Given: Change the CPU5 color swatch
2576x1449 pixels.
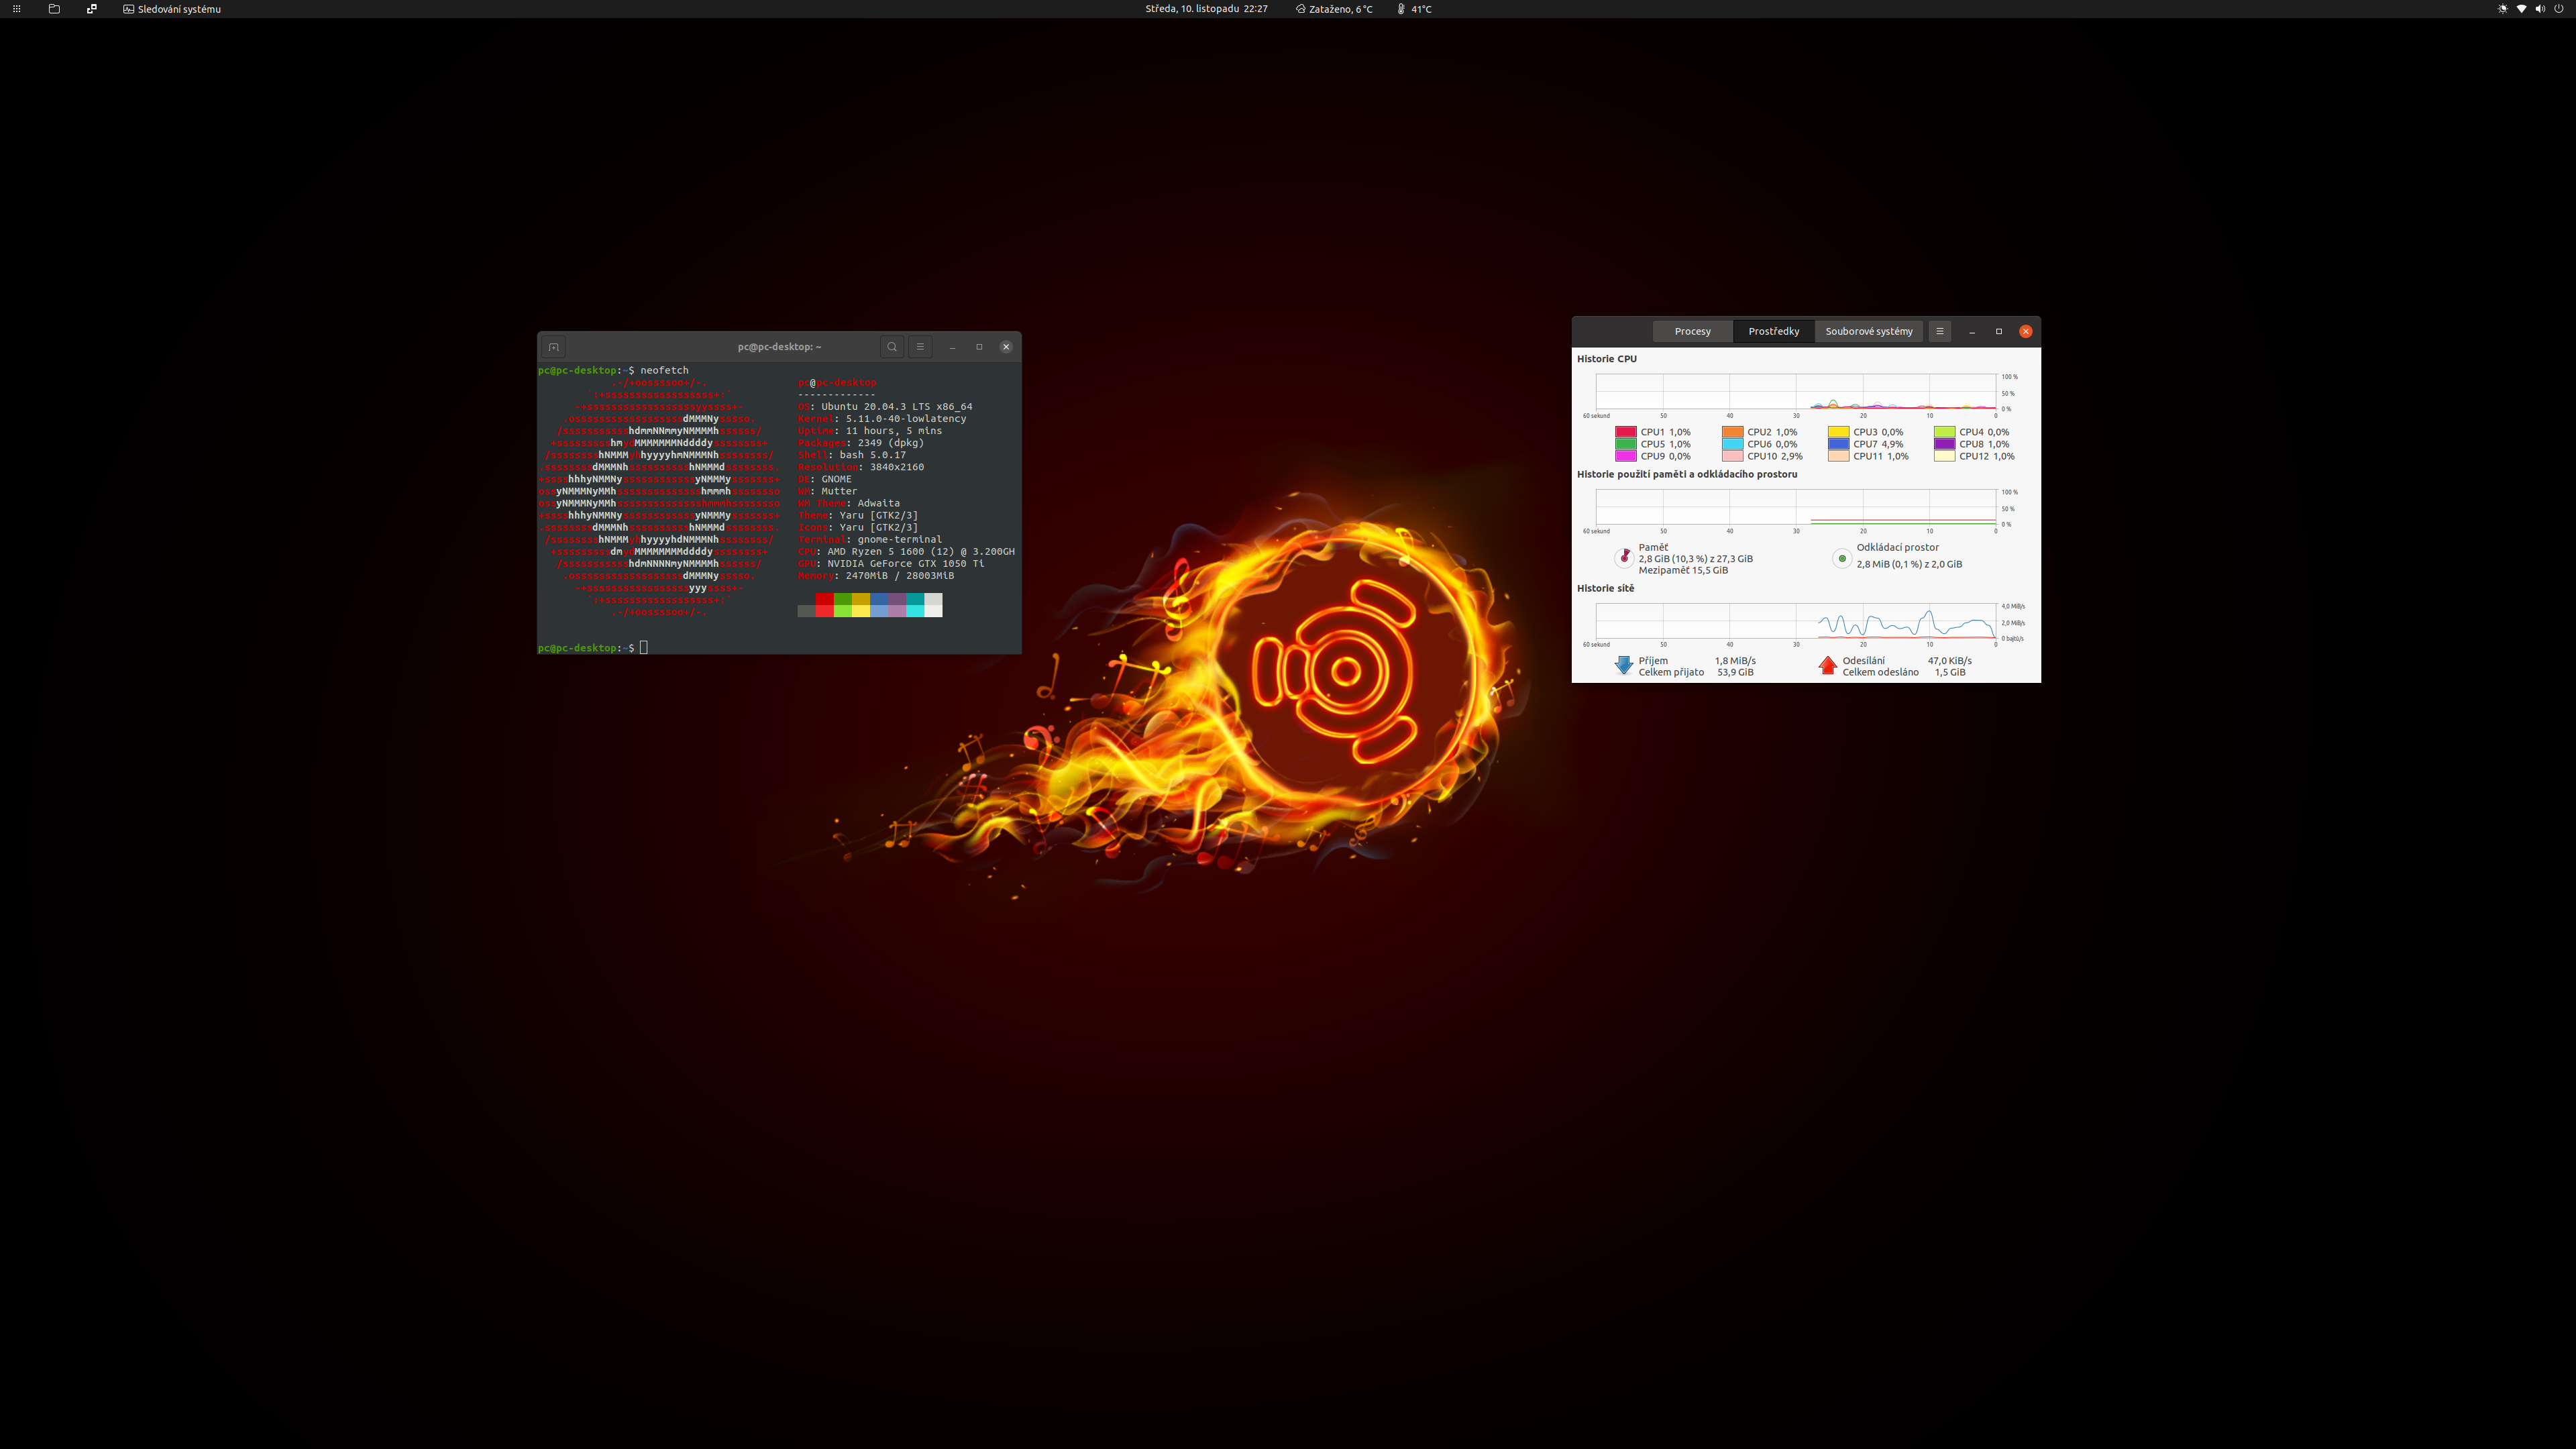Looking at the screenshot, I should (x=1625, y=444).
